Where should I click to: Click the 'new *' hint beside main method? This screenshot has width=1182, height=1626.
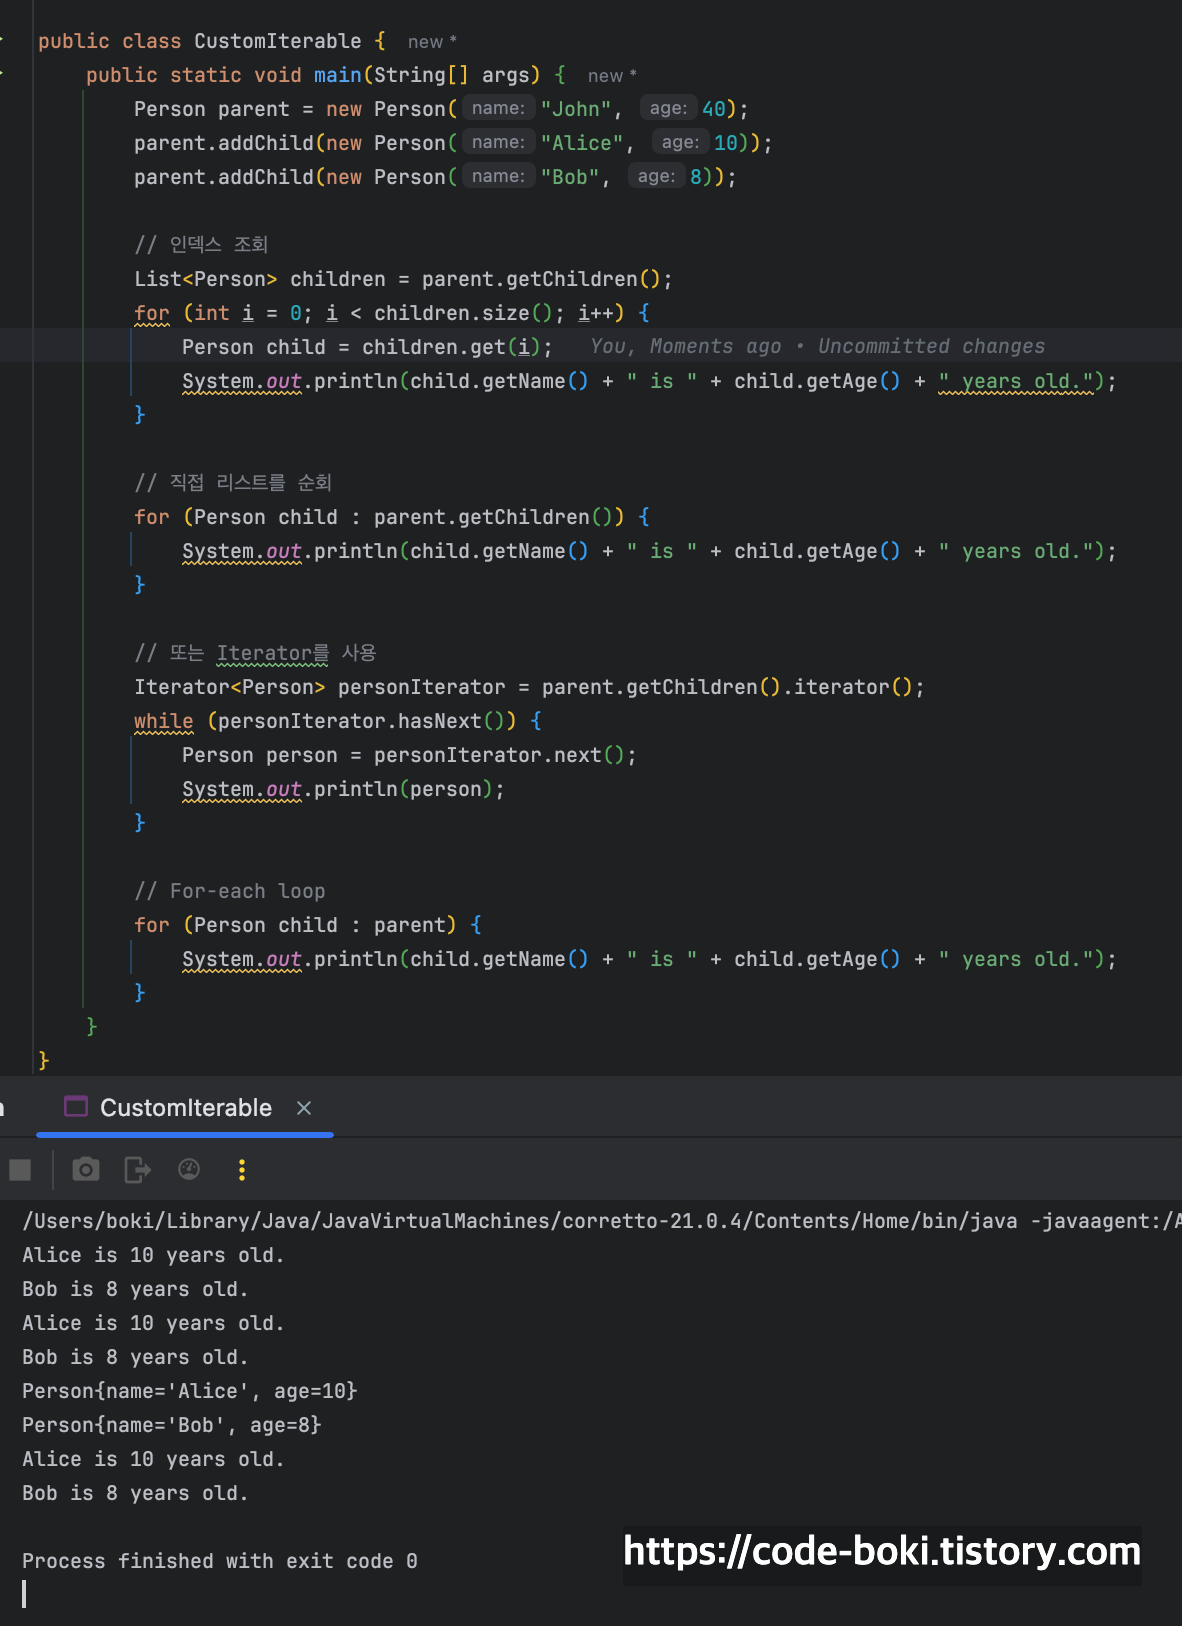pyautogui.click(x=612, y=76)
